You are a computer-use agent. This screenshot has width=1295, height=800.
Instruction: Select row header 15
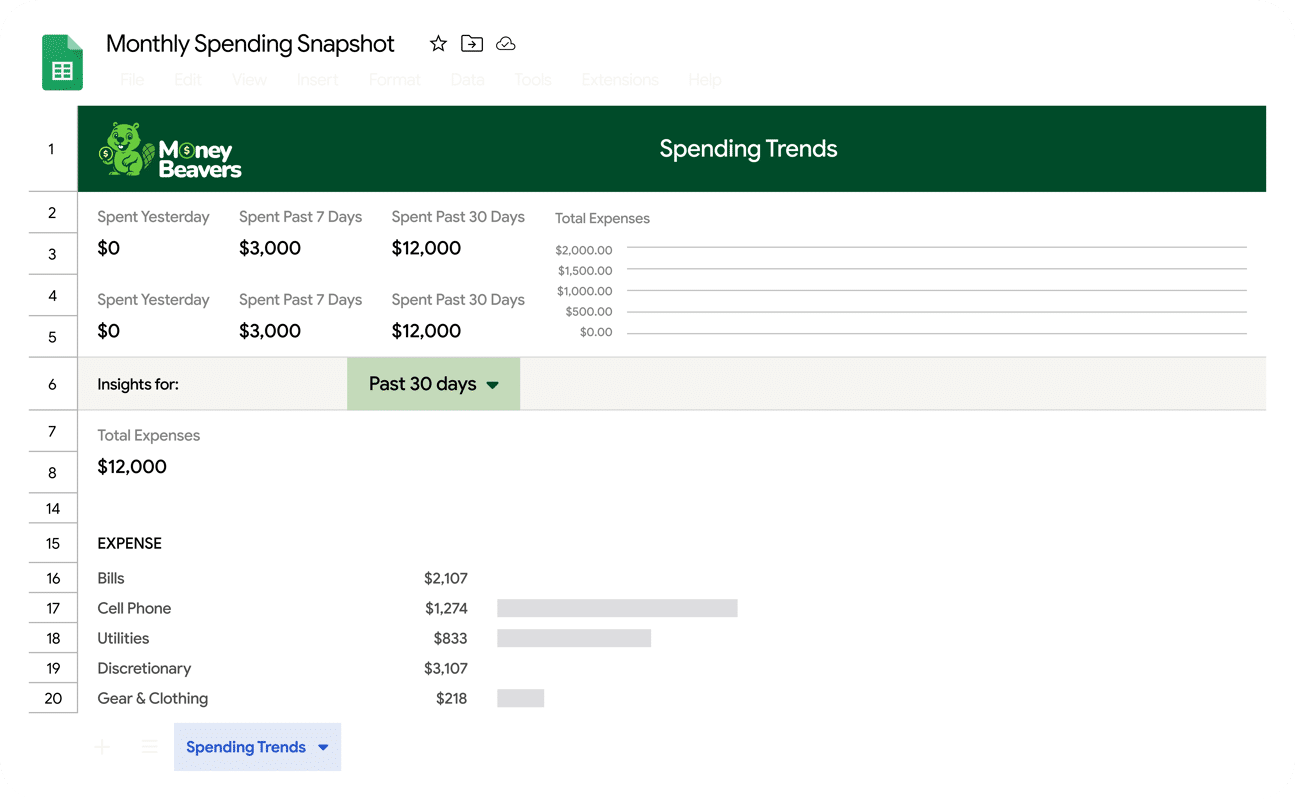click(52, 543)
